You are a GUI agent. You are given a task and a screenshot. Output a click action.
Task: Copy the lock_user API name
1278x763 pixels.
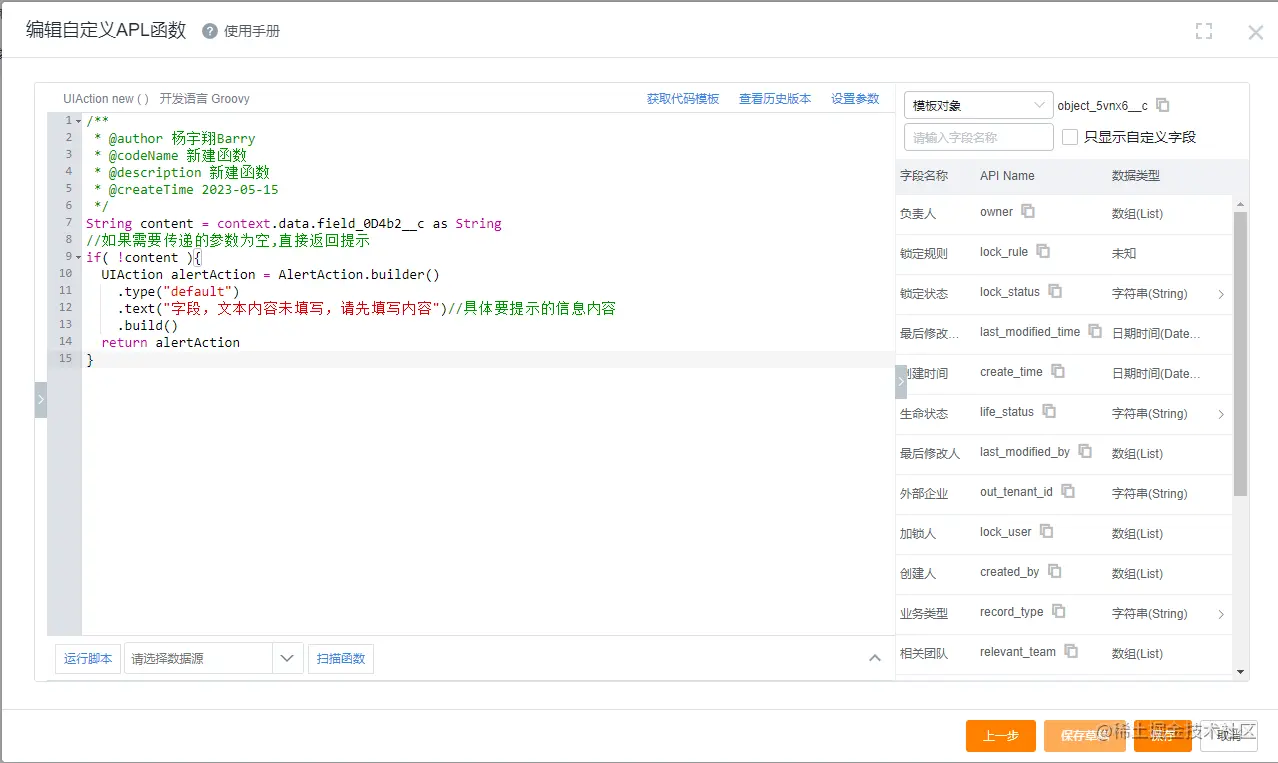(1047, 532)
